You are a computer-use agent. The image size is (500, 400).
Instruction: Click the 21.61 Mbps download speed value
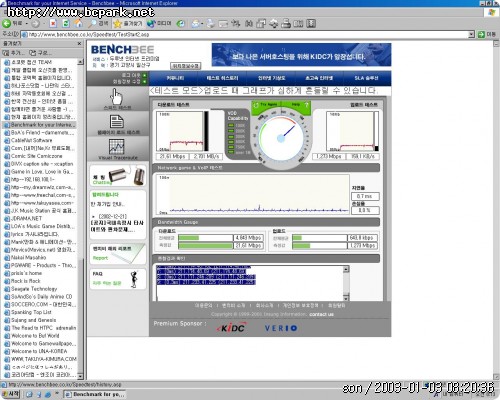pyautogui.click(x=172, y=156)
